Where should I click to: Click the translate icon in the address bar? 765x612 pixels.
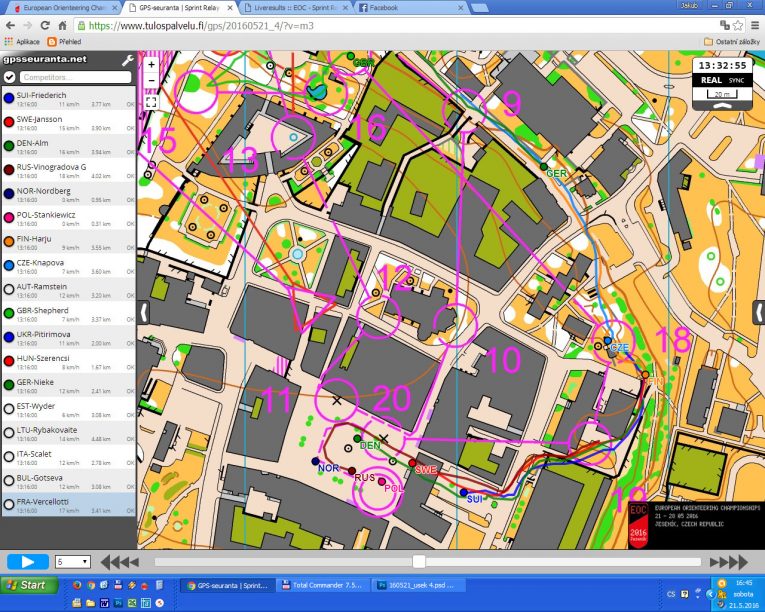725,25
